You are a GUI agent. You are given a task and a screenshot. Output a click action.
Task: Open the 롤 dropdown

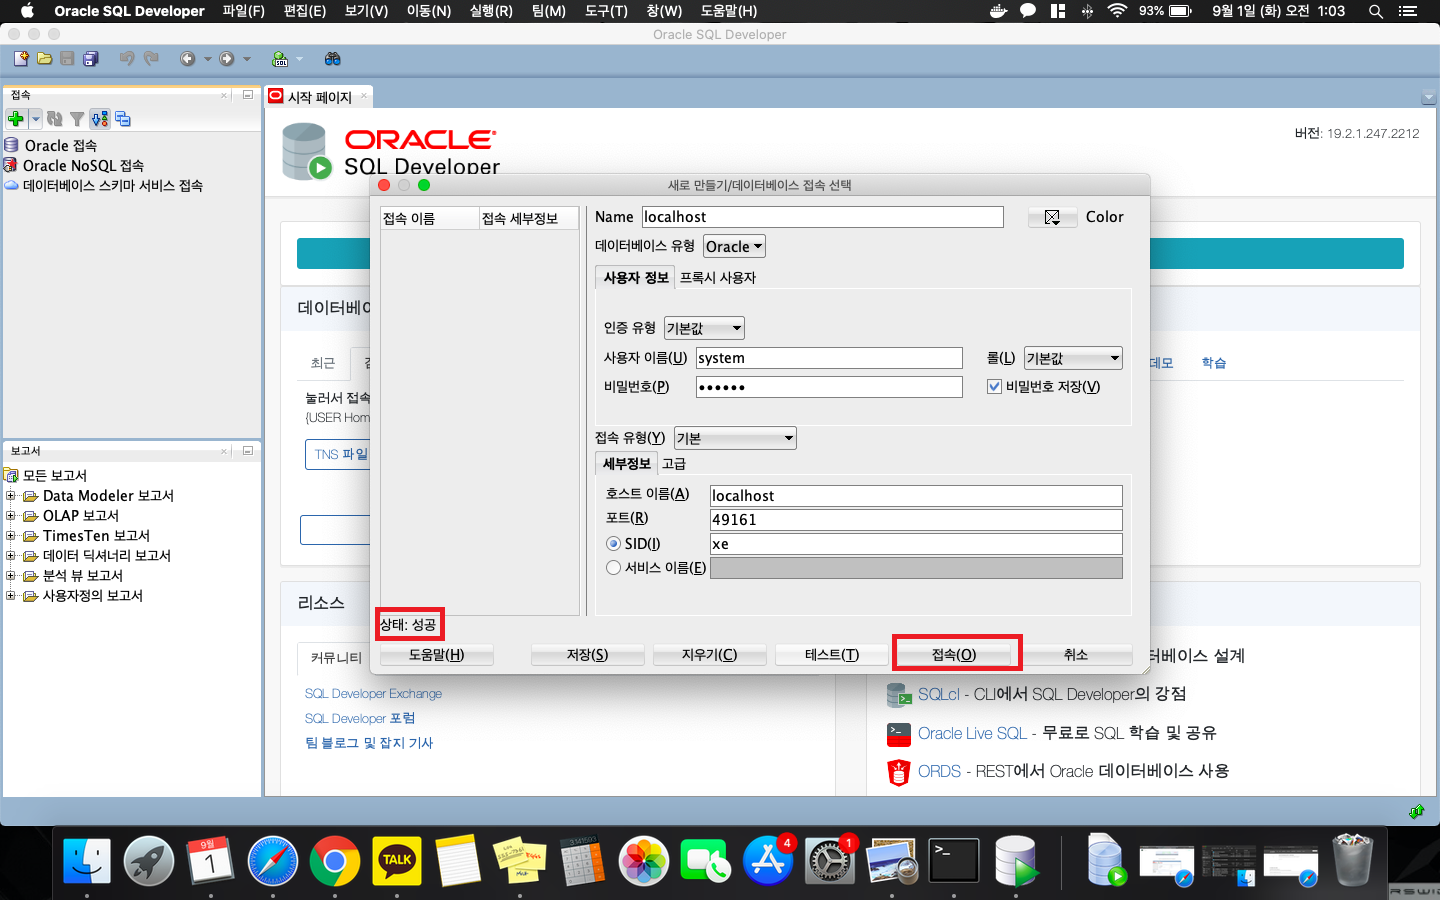click(x=1073, y=358)
